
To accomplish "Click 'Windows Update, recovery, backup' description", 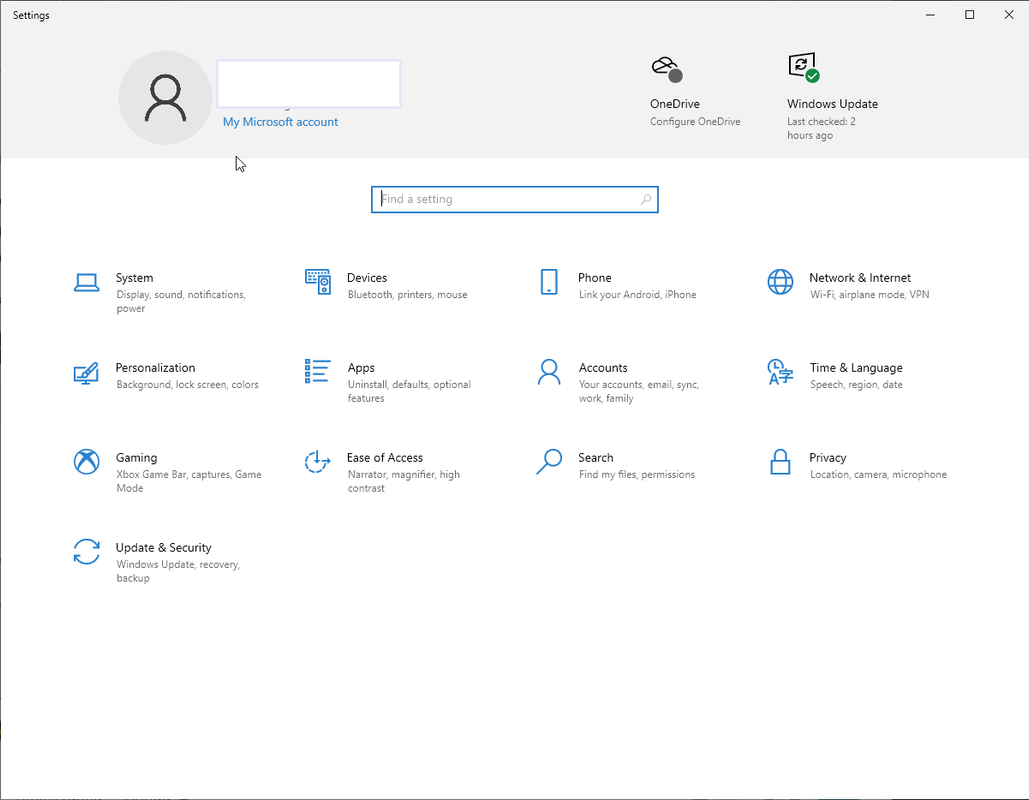I will (x=178, y=571).
